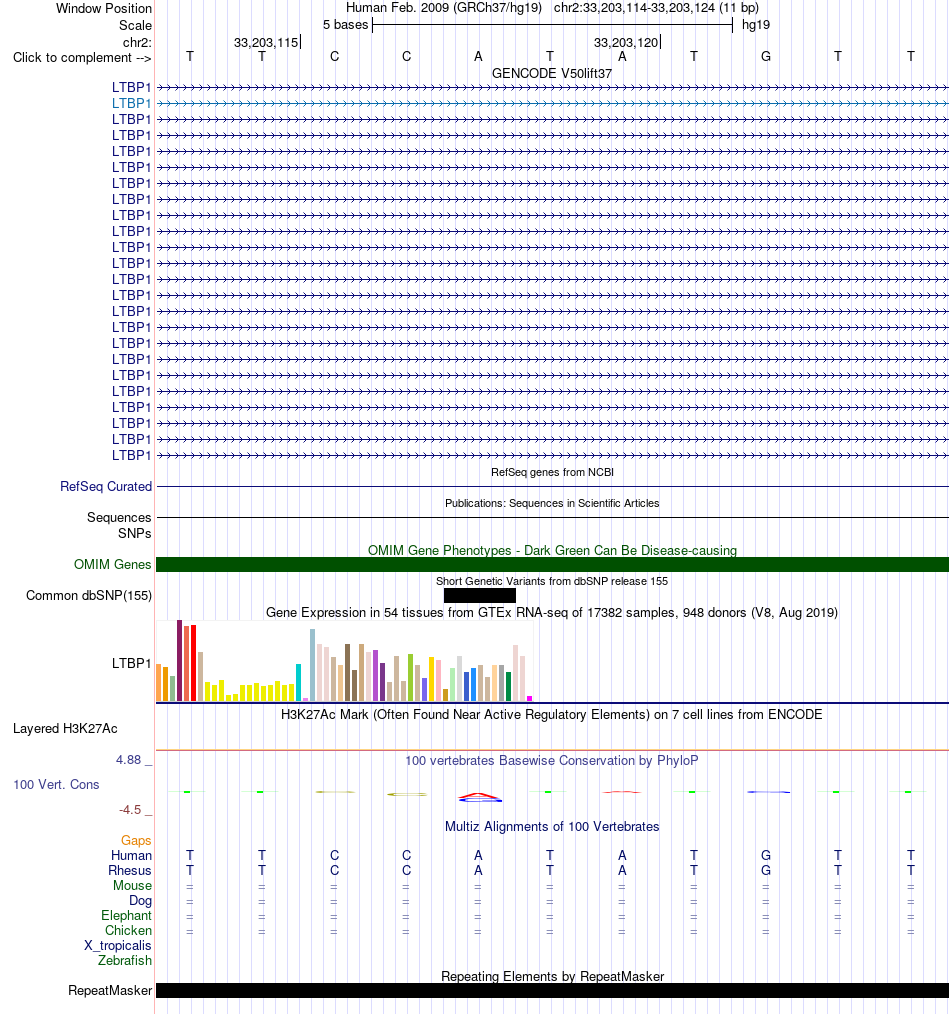Select the light-blue highlighted LTBP1 transcript label
This screenshot has height=1014, width=950.
[x=131, y=103]
